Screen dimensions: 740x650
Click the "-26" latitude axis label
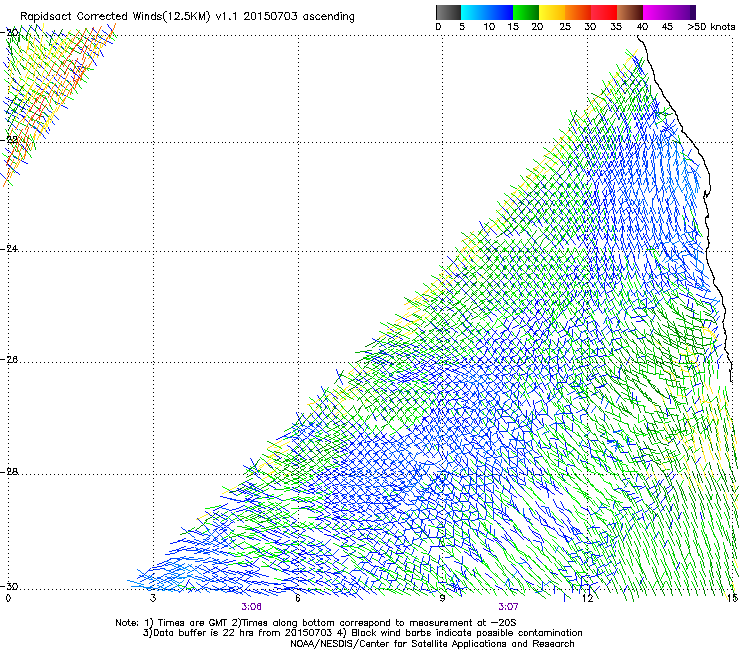click(10, 360)
